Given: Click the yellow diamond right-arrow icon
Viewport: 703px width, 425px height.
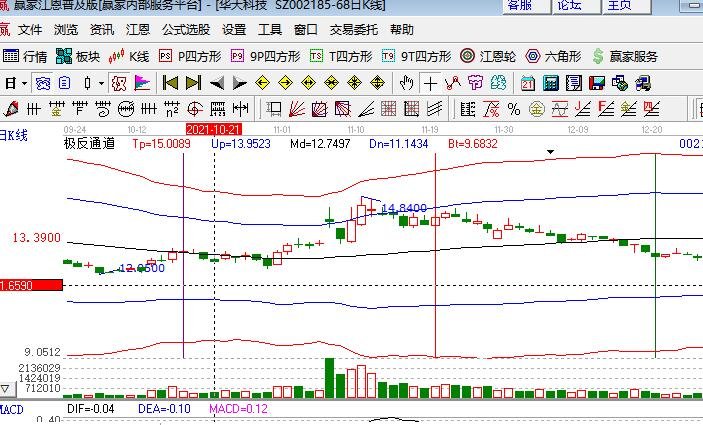Looking at the screenshot, I should [285, 83].
